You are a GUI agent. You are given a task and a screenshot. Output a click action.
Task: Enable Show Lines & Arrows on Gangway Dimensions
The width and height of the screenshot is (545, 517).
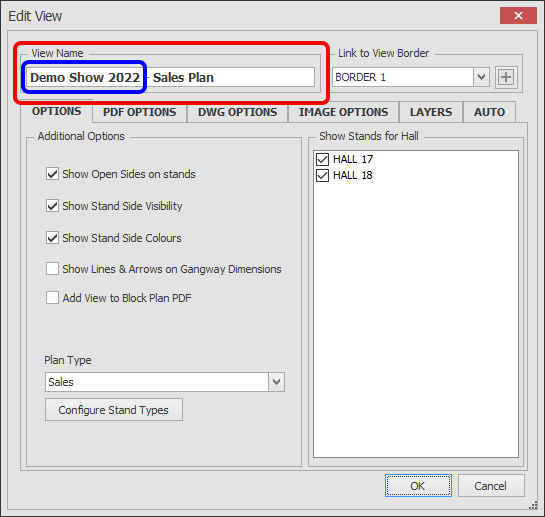[52, 269]
